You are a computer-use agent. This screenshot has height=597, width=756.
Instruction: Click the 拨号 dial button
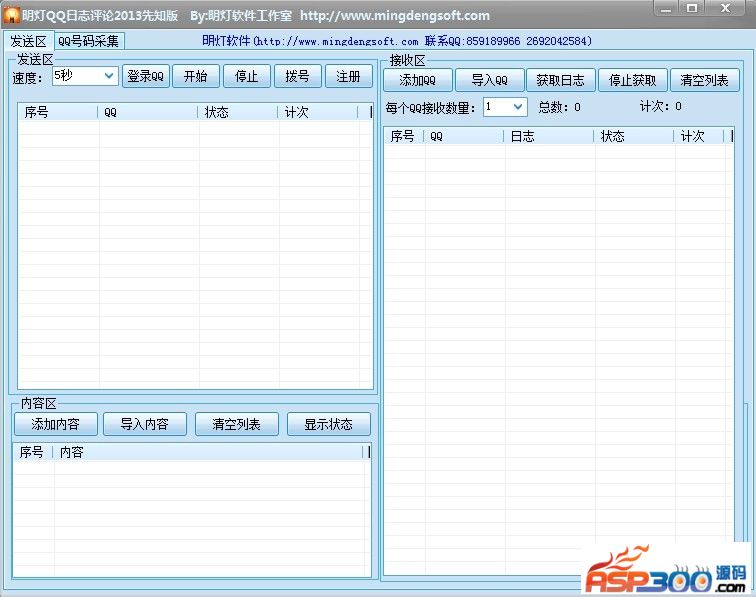(297, 76)
